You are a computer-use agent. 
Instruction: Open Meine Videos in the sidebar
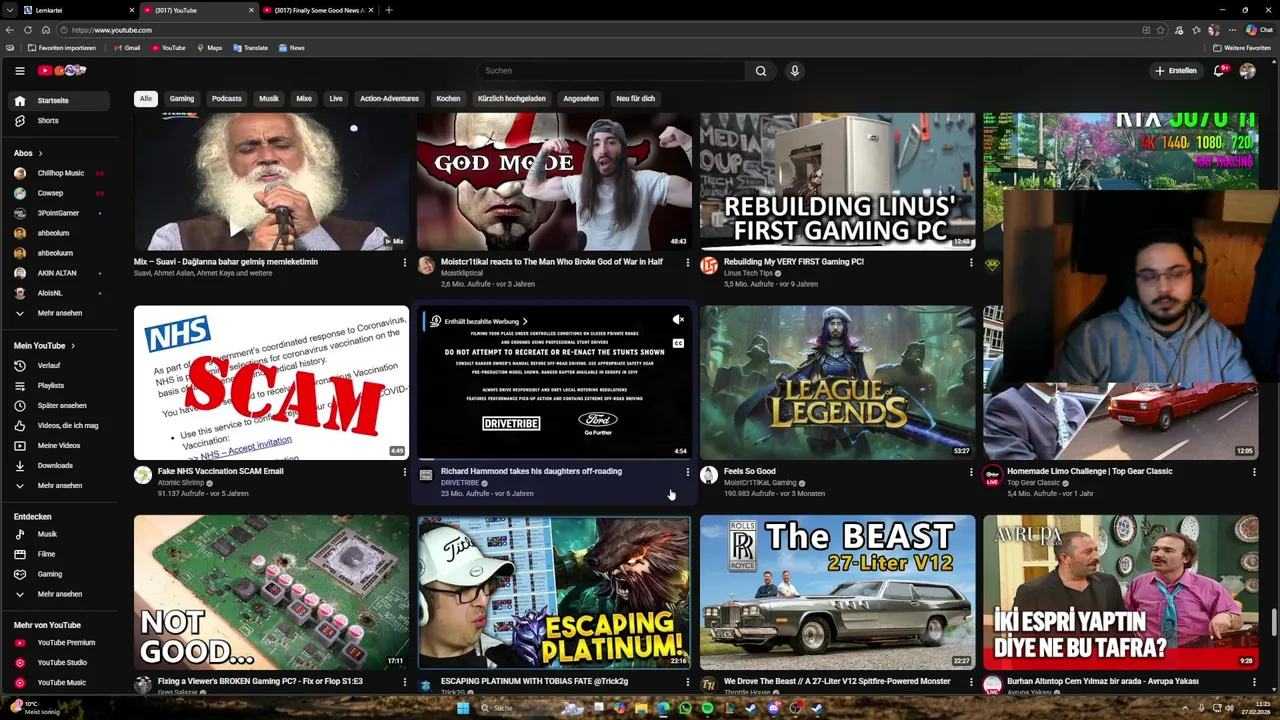point(60,446)
